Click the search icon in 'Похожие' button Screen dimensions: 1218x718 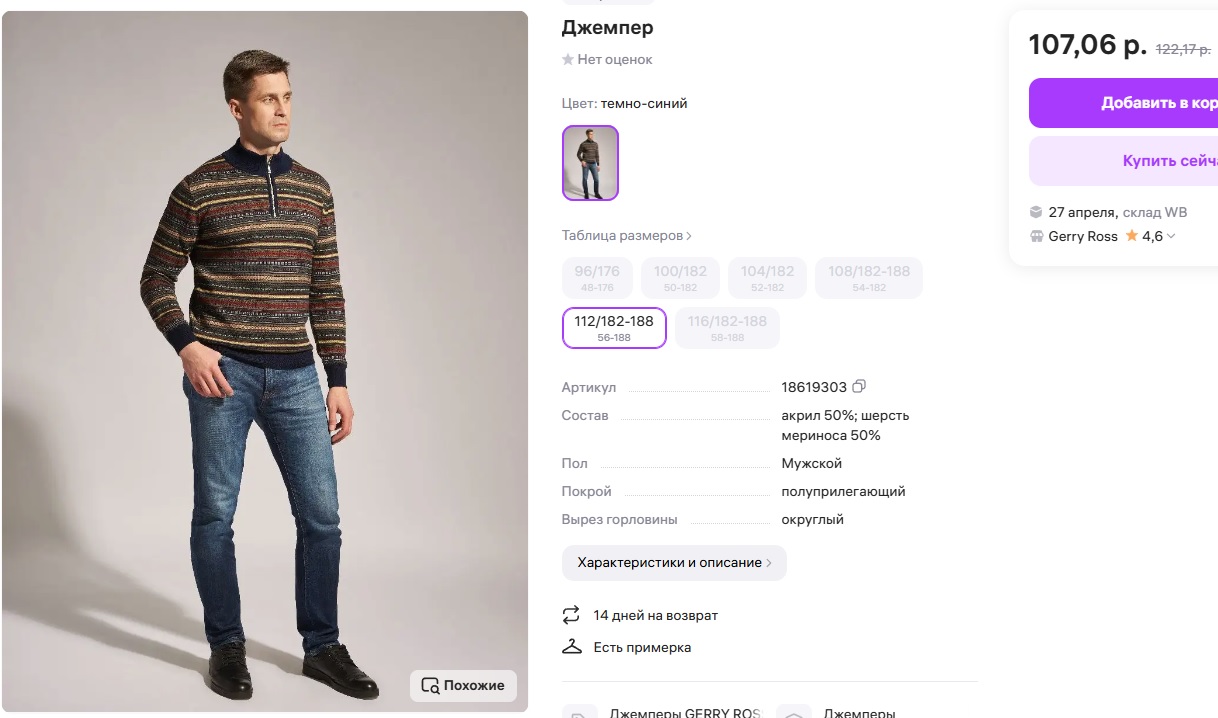430,686
